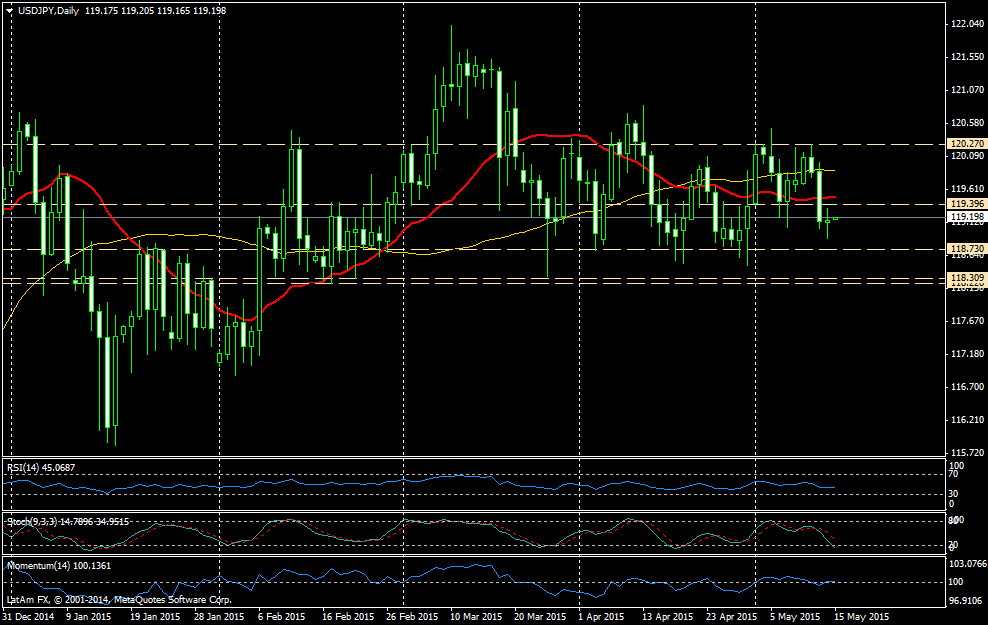This screenshot has width=988, height=625.
Task: Select the RSI(14) indicator label
Action: pos(22,467)
